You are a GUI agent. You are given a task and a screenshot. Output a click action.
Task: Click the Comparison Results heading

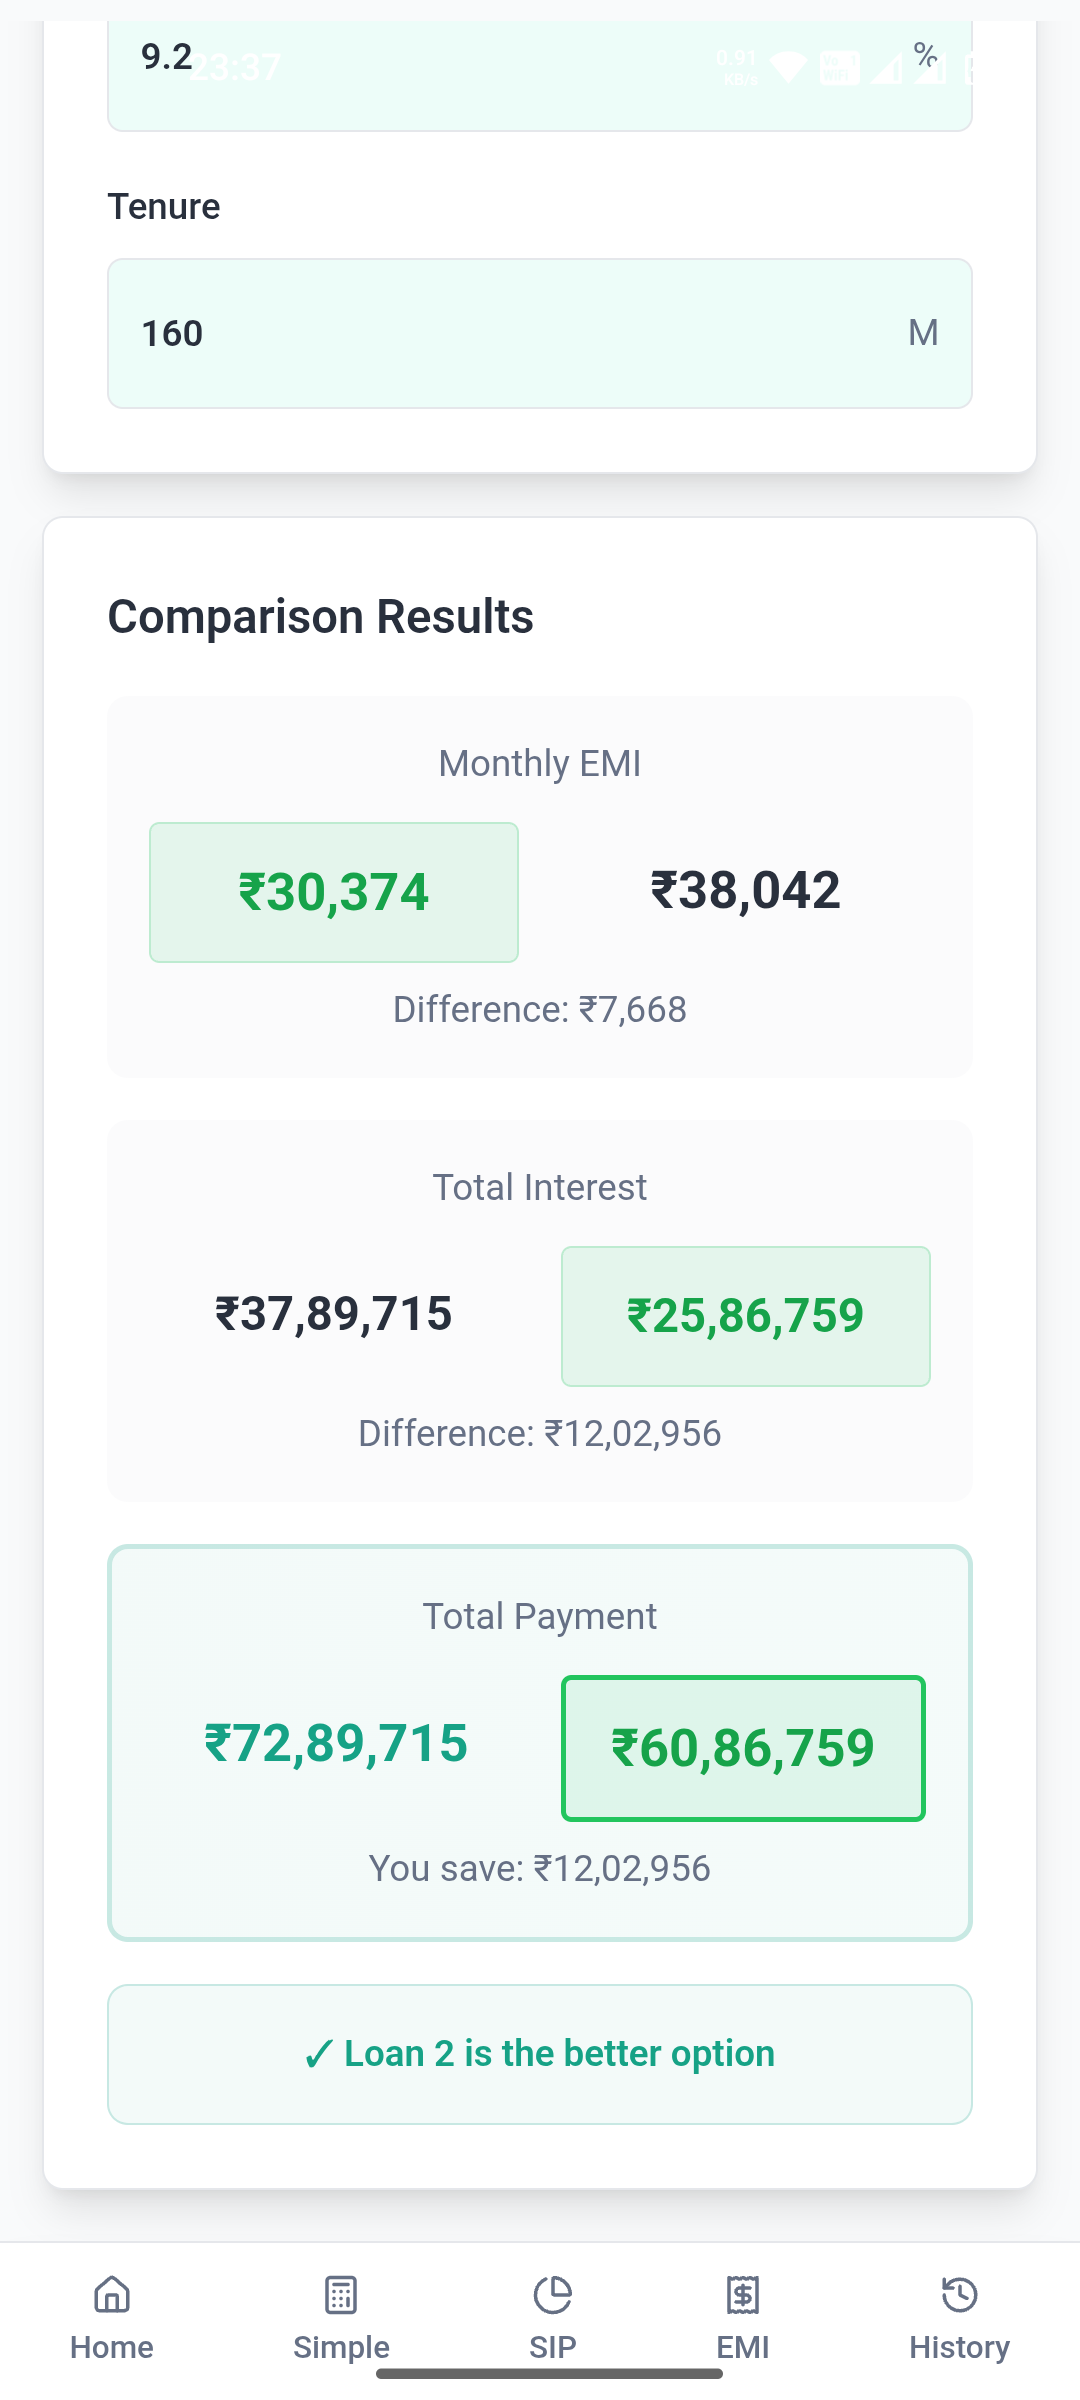(321, 617)
